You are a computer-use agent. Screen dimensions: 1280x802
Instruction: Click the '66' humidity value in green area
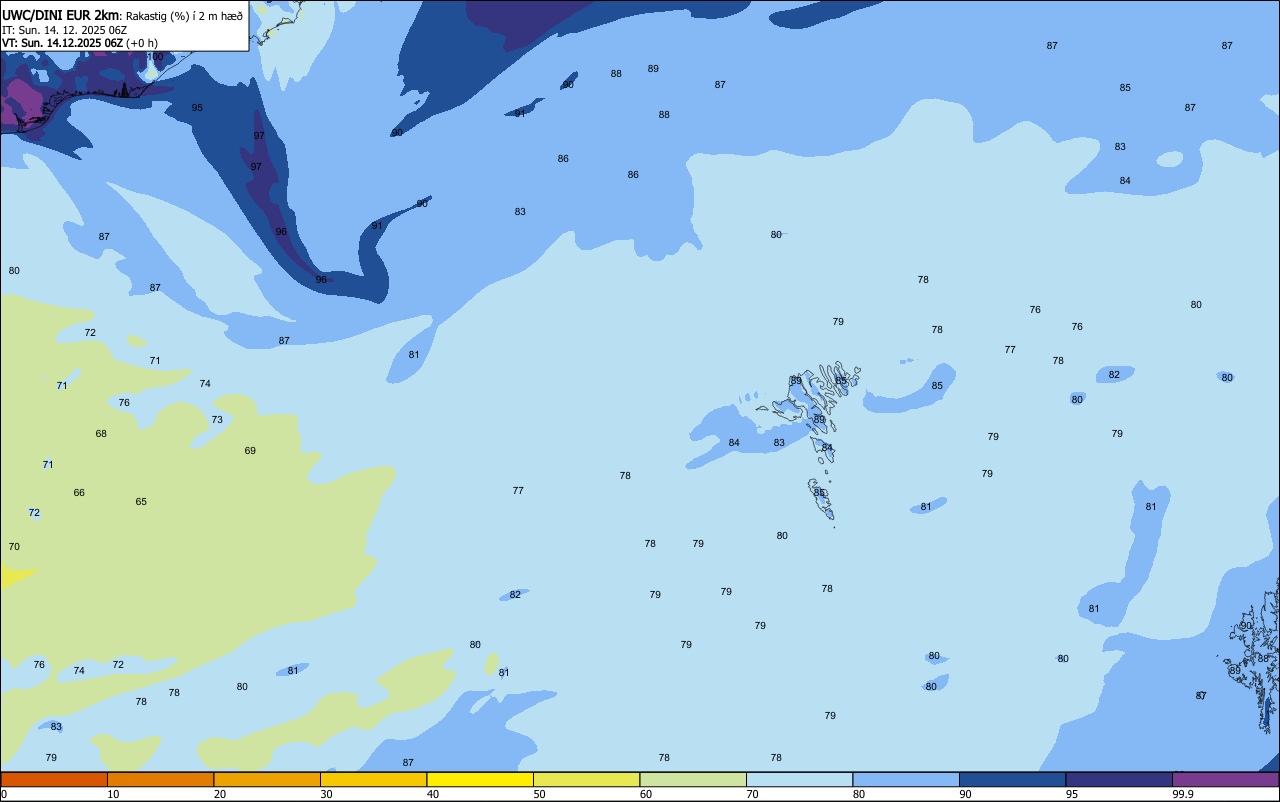(x=79, y=493)
